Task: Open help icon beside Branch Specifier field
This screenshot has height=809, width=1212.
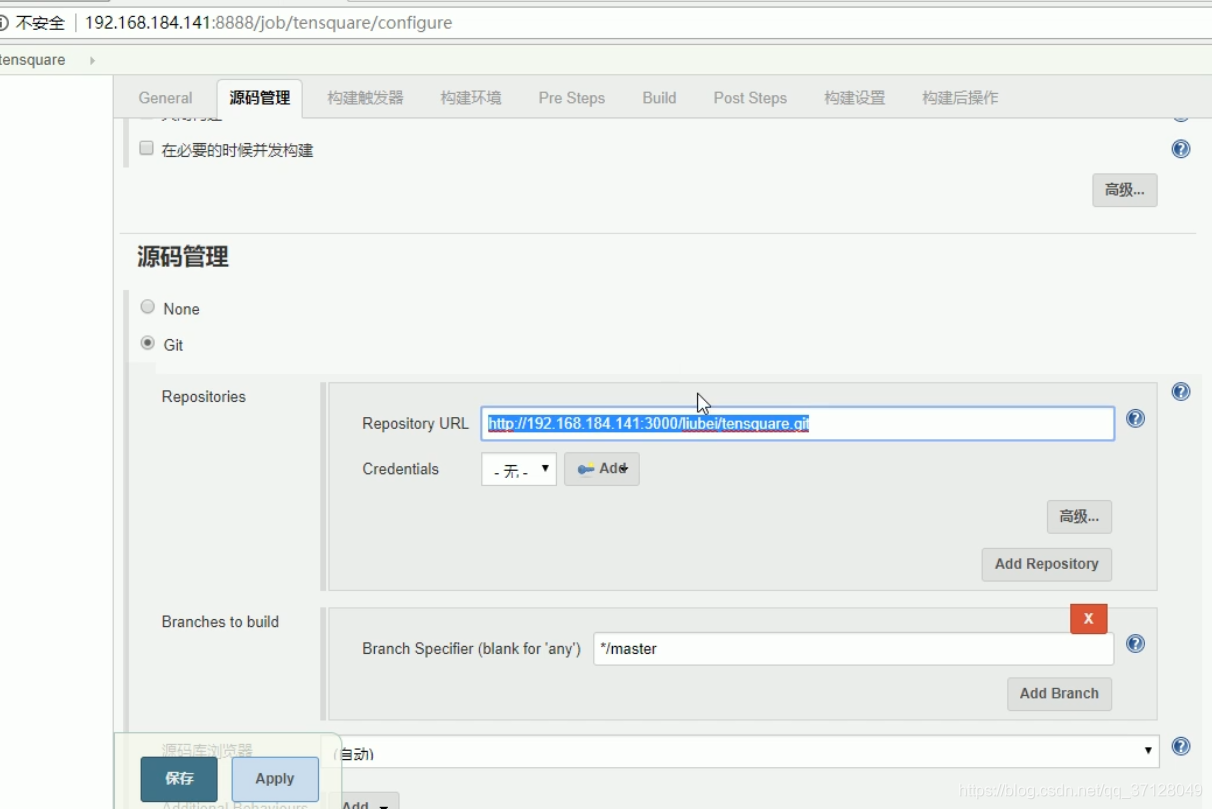Action: (1135, 643)
